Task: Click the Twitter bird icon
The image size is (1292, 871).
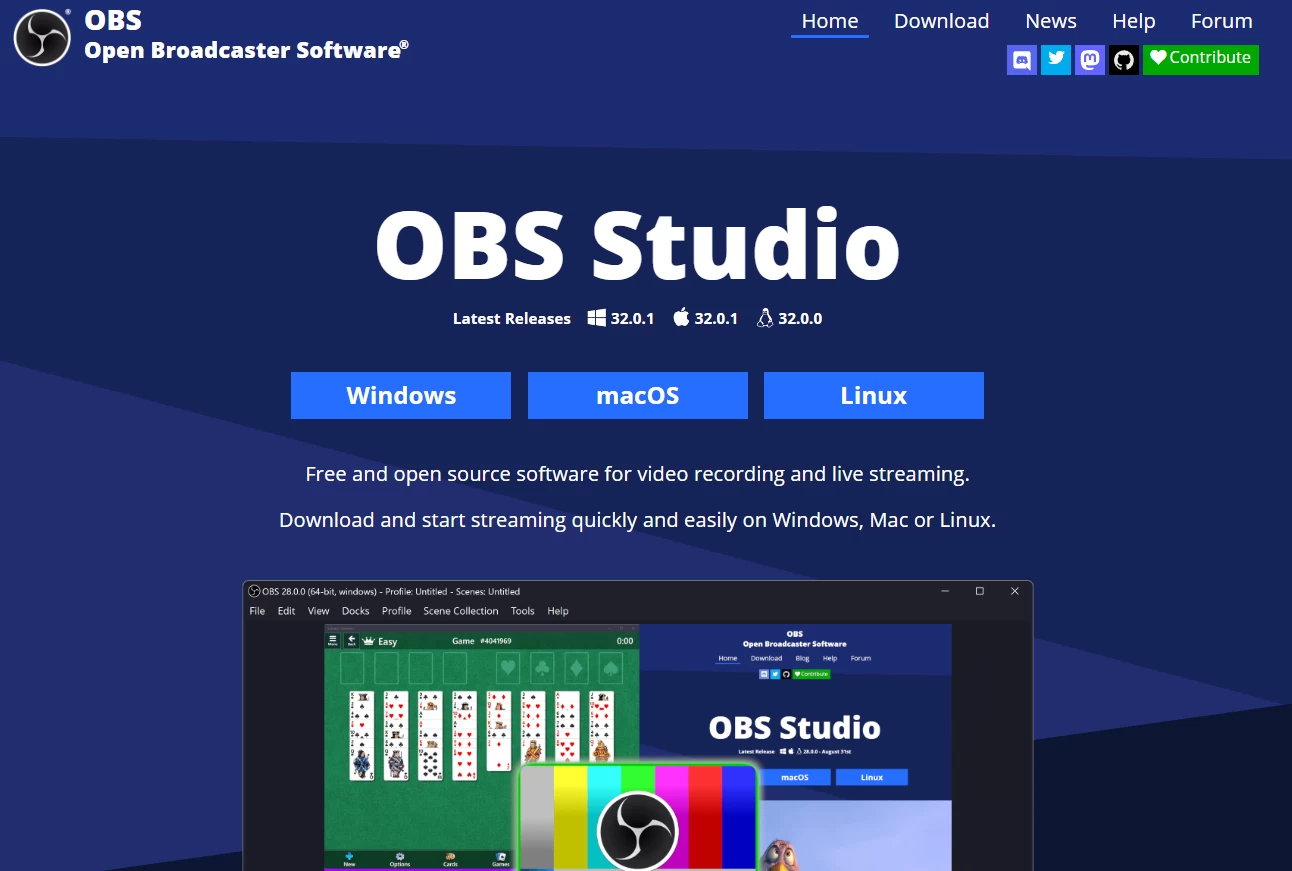Action: click(x=1055, y=59)
